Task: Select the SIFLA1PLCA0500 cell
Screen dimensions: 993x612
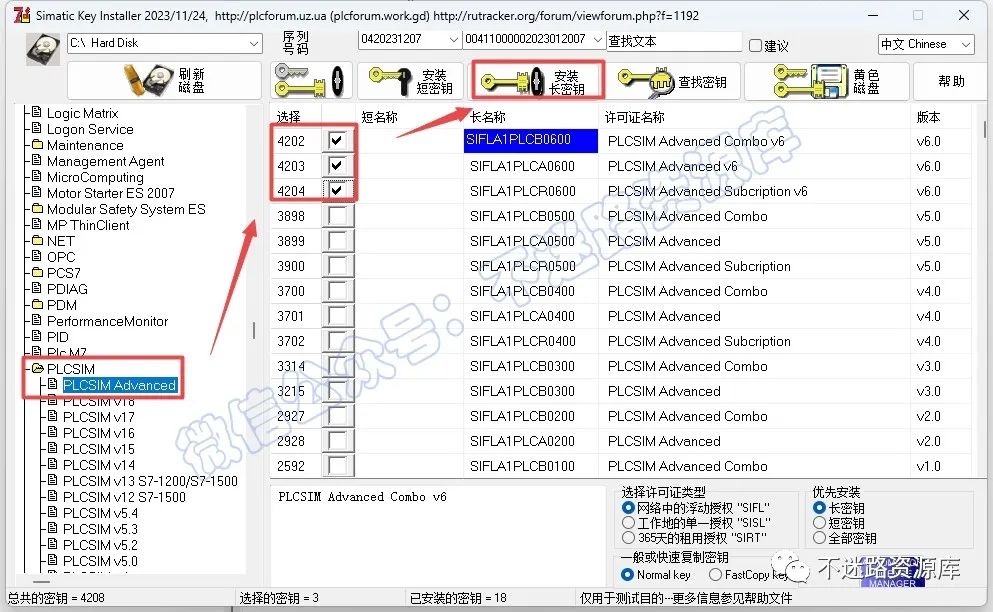Action: tap(531, 241)
